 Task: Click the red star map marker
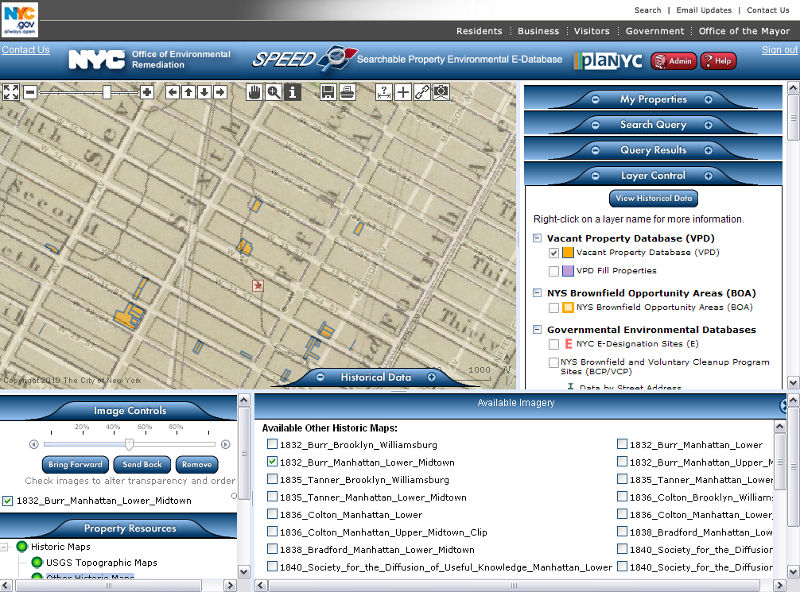point(258,286)
